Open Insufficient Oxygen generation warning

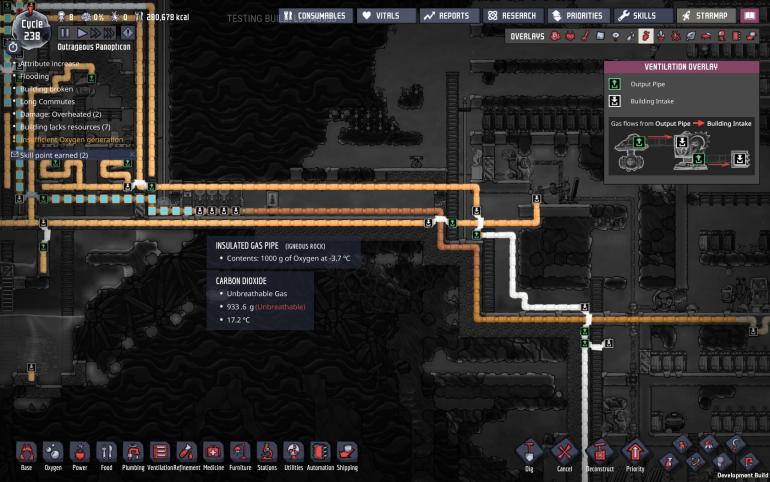click(72, 140)
